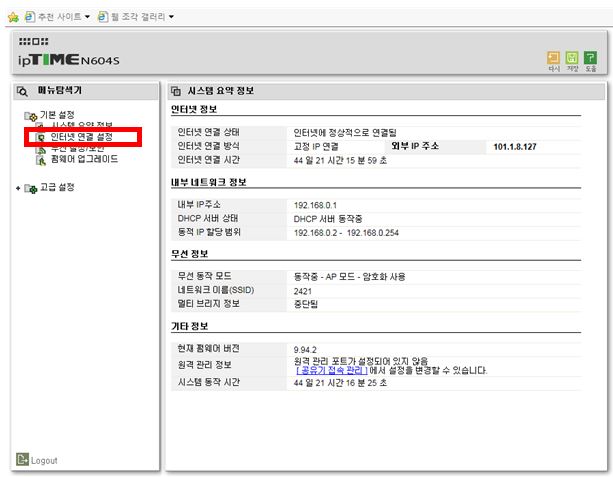Click the refresh (다시) icon in header
The width and height of the screenshot is (613, 477).
pos(553,59)
